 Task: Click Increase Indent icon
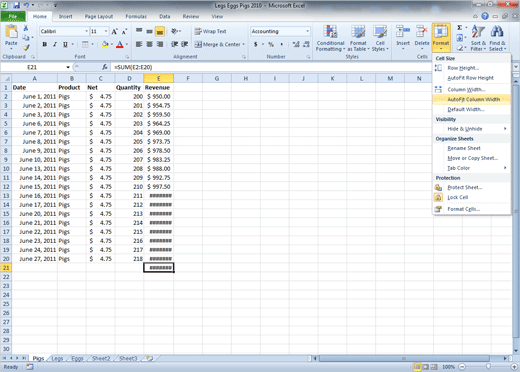(x=185, y=44)
